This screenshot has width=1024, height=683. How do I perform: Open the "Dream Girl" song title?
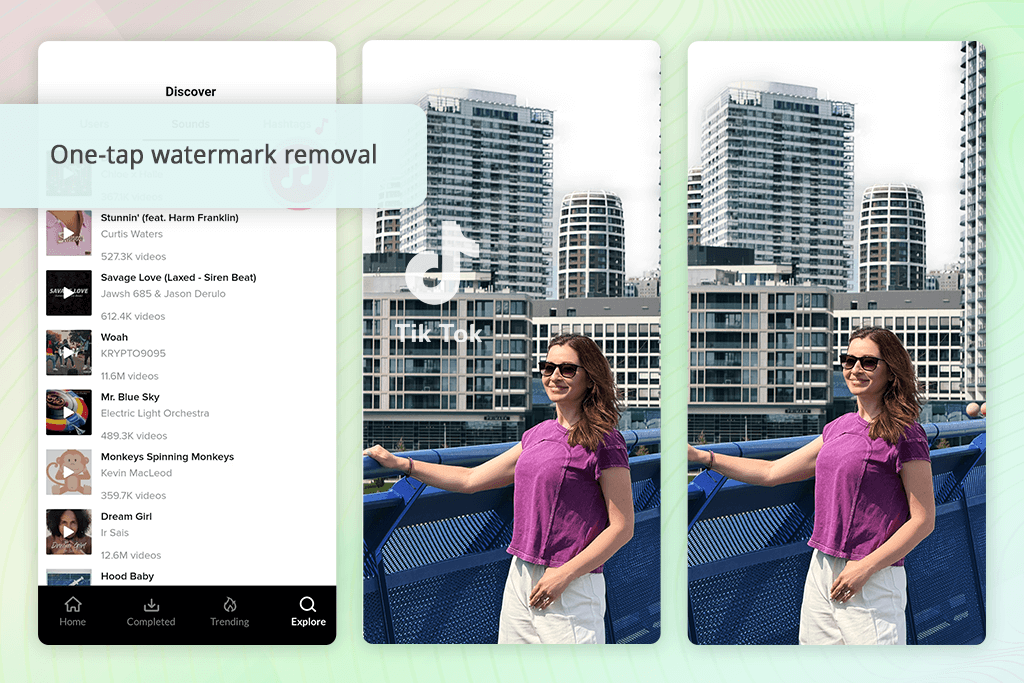point(126,516)
